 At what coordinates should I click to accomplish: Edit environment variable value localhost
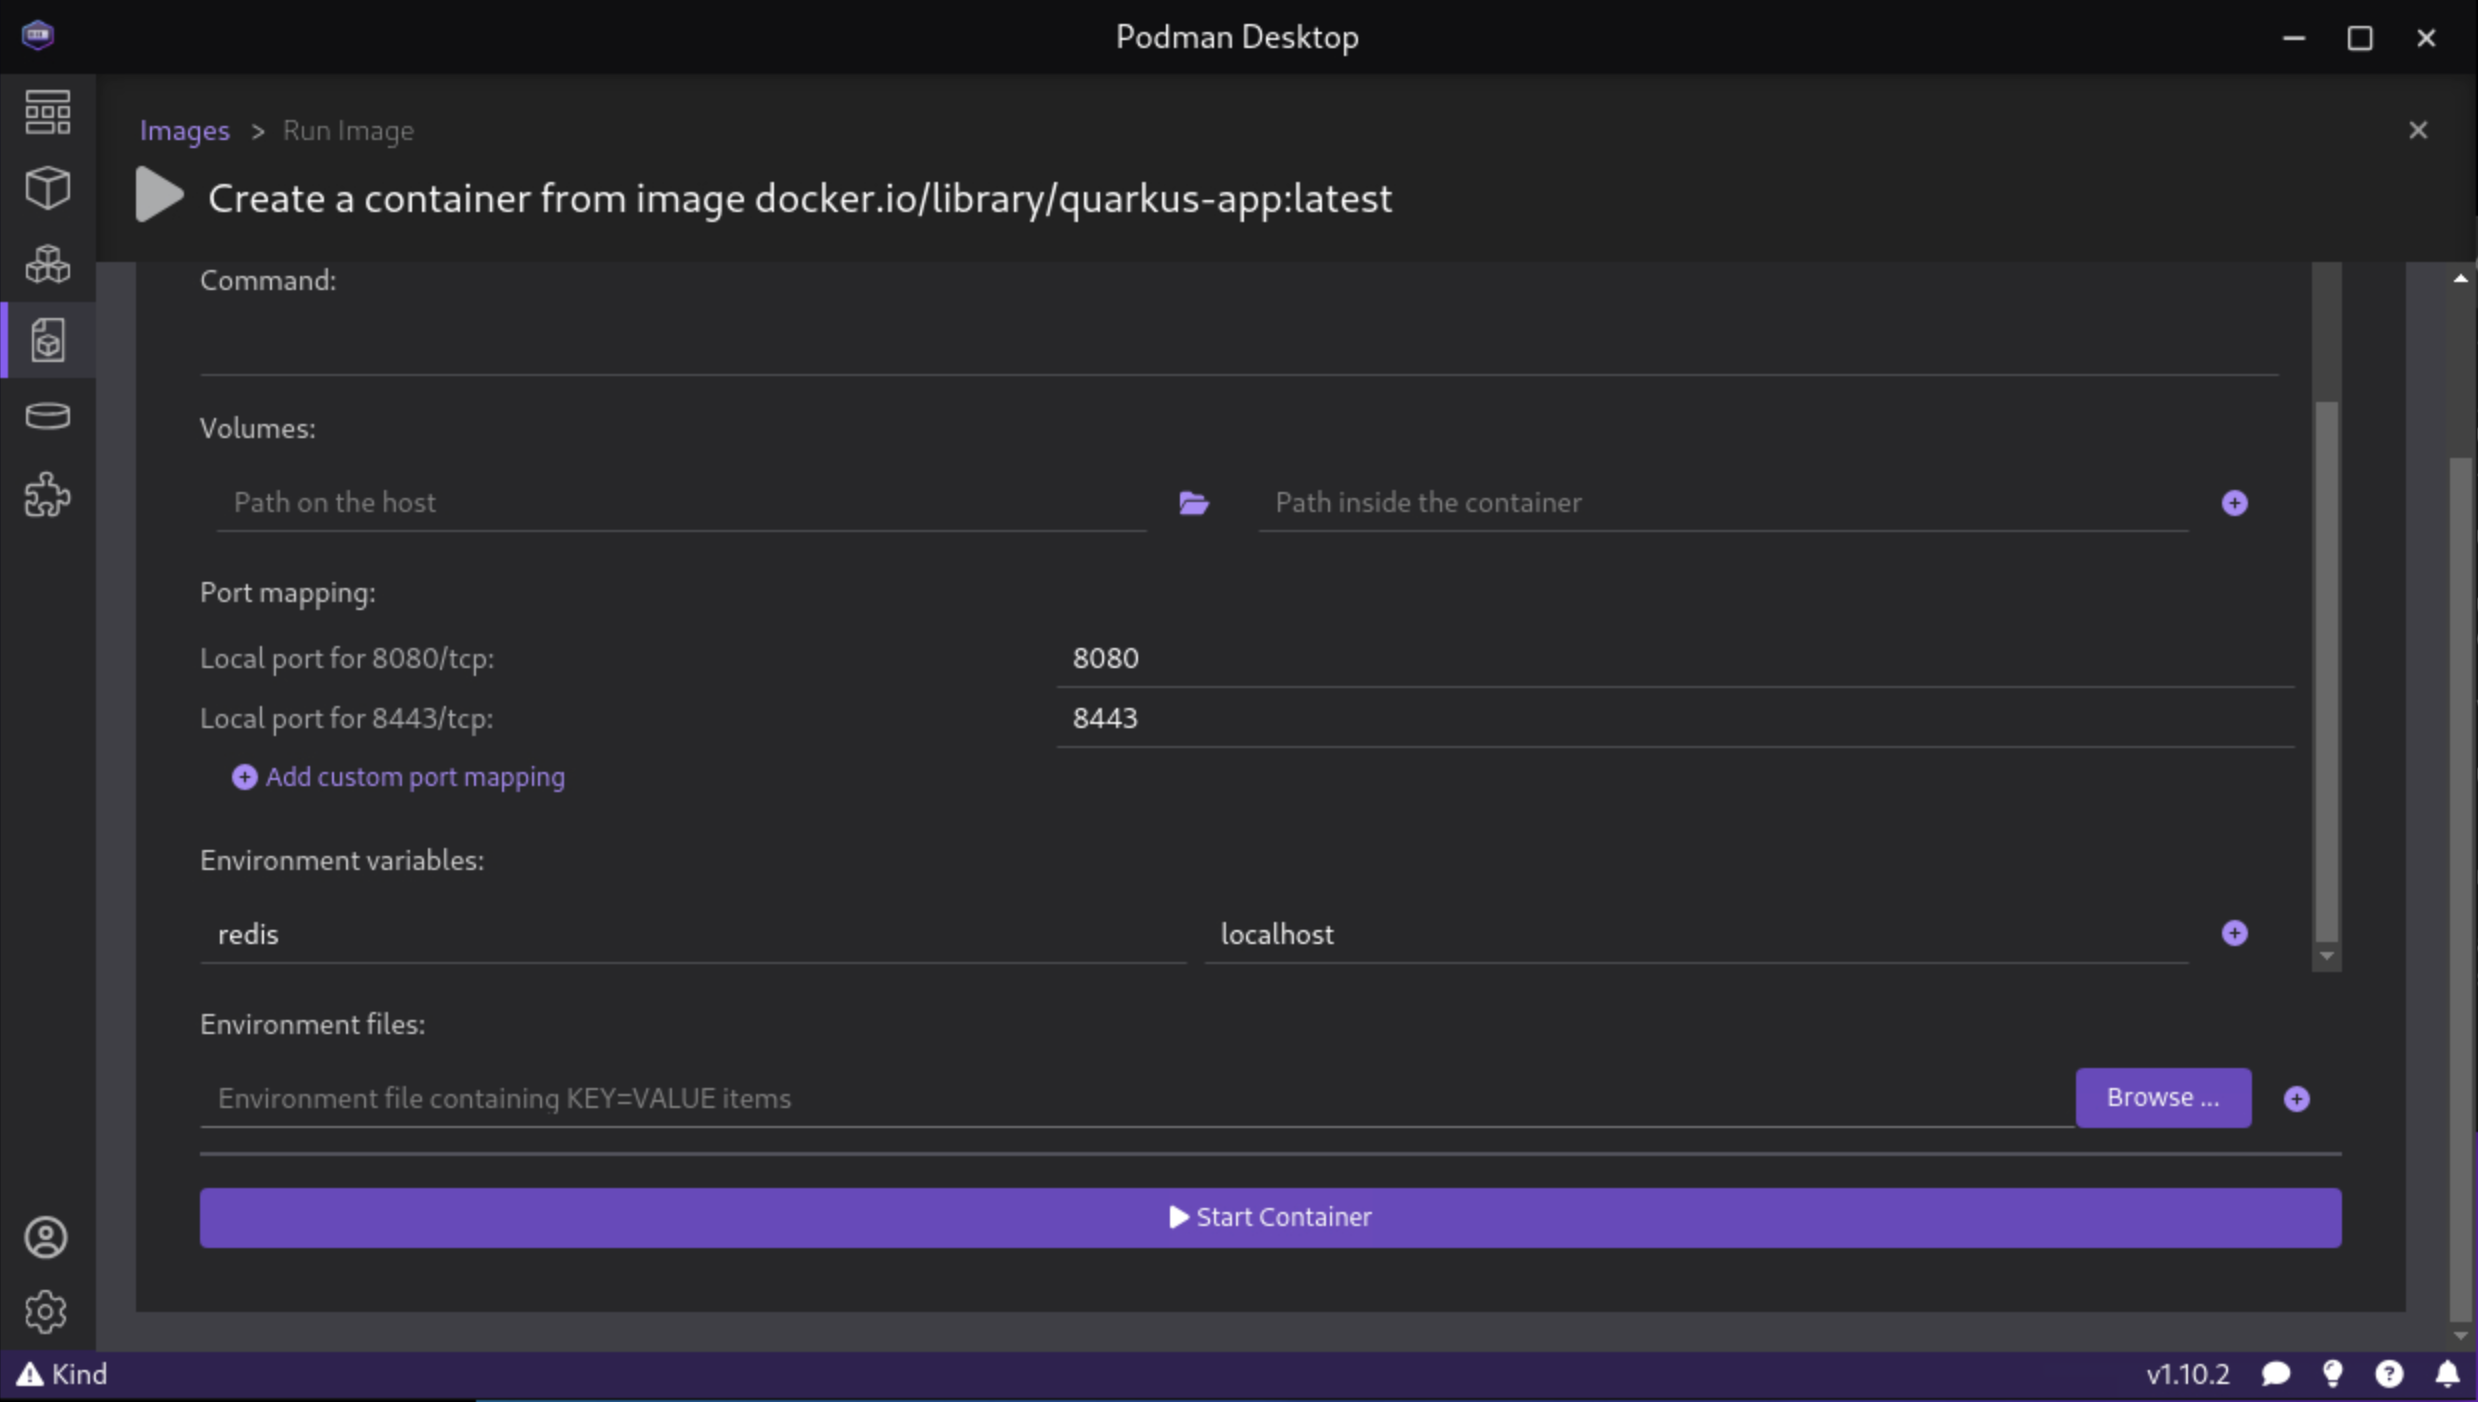click(x=1696, y=934)
